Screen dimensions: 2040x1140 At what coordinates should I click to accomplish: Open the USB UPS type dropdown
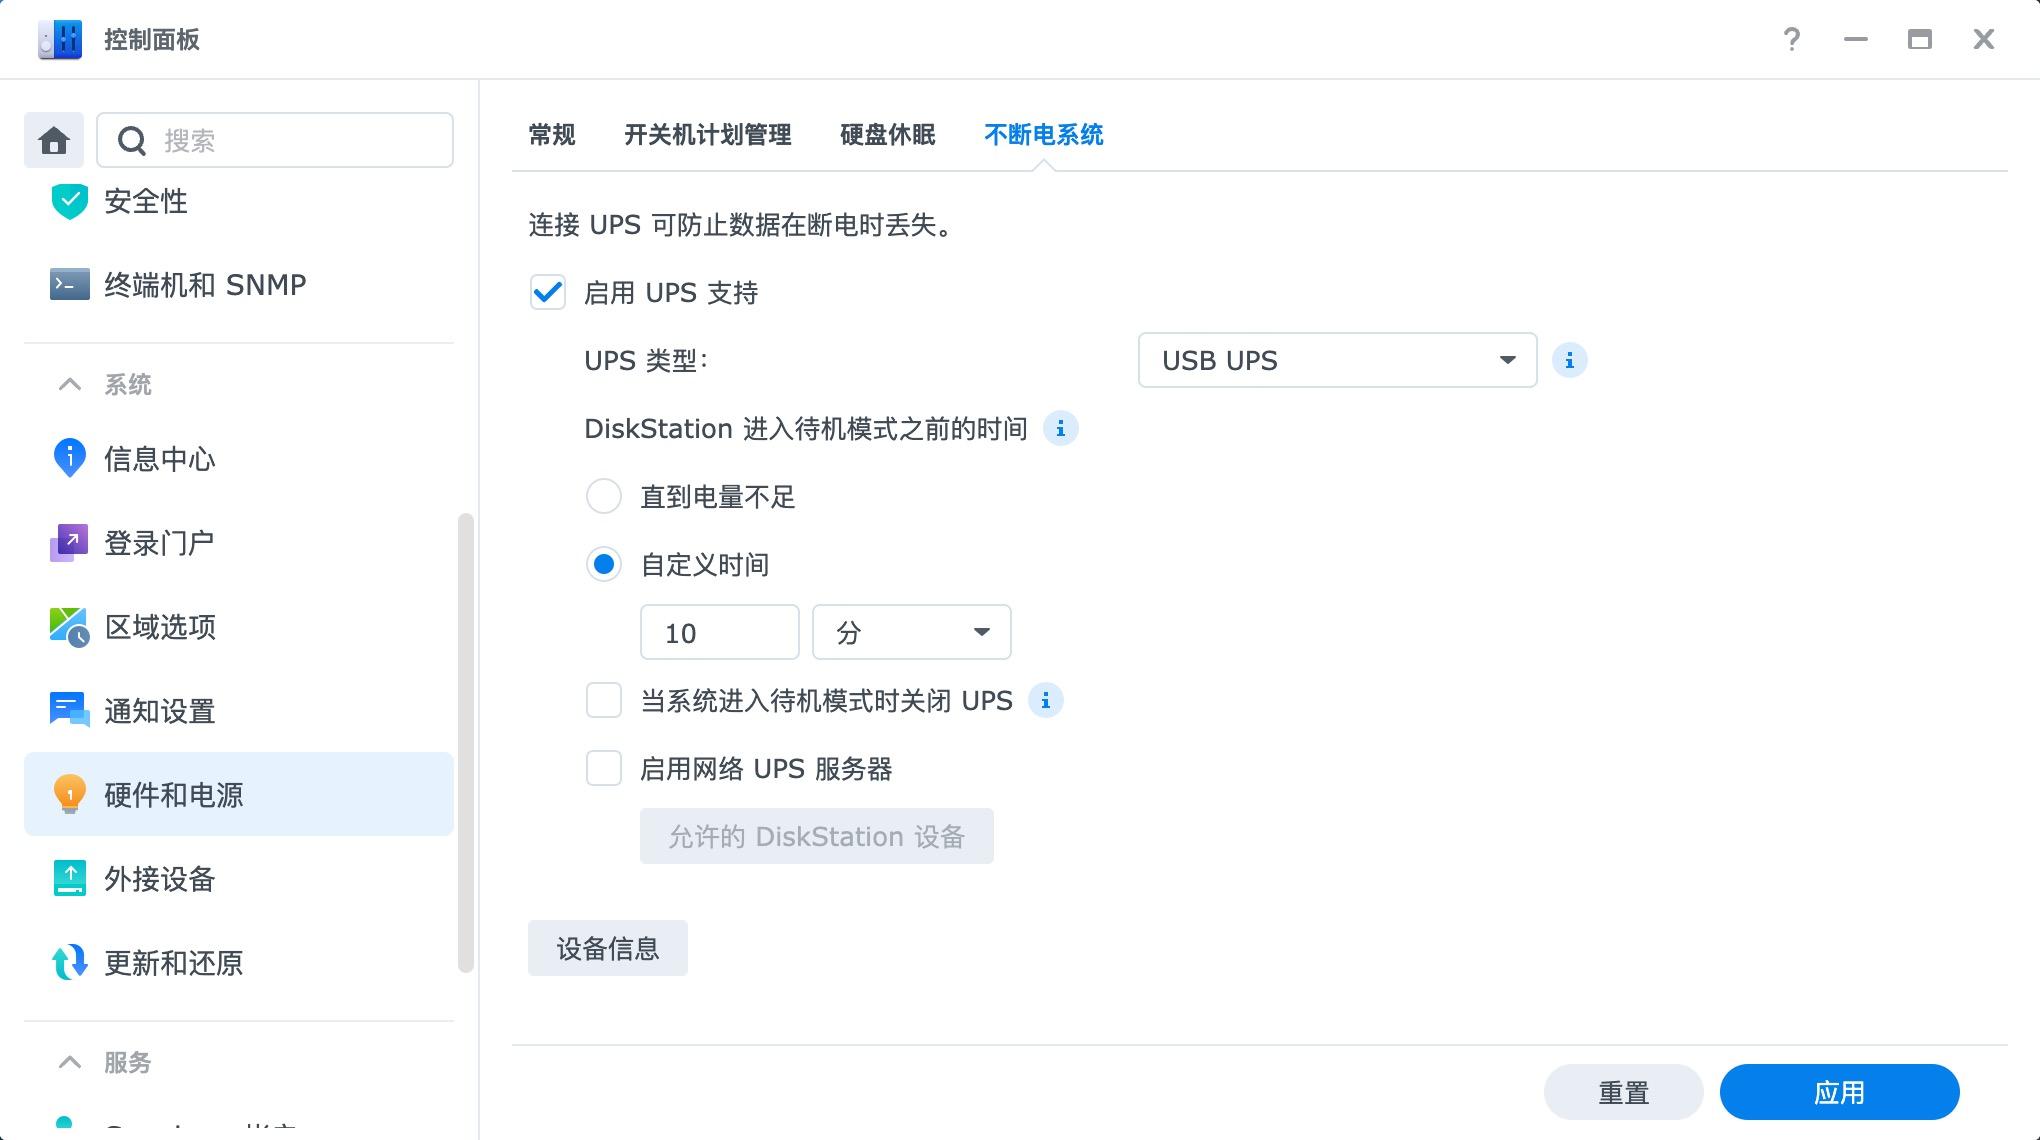tap(1337, 361)
